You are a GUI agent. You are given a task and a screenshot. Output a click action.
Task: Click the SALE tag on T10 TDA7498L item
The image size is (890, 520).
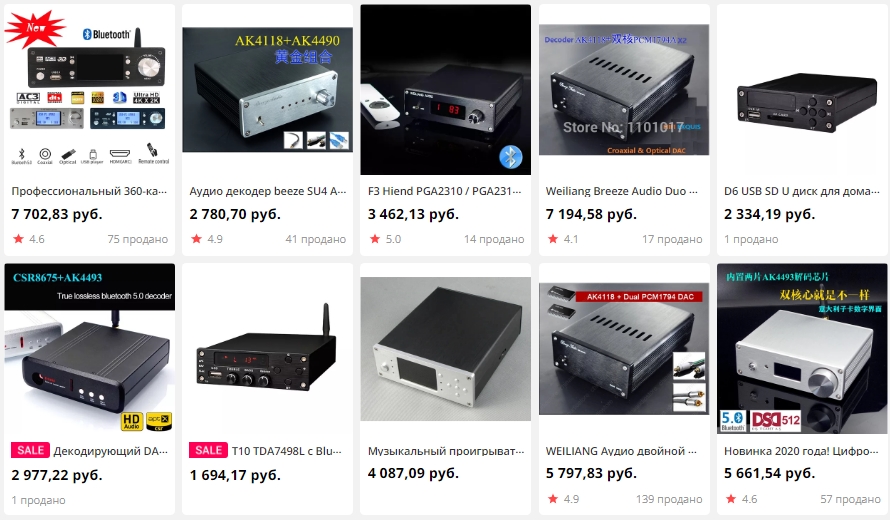(x=208, y=450)
